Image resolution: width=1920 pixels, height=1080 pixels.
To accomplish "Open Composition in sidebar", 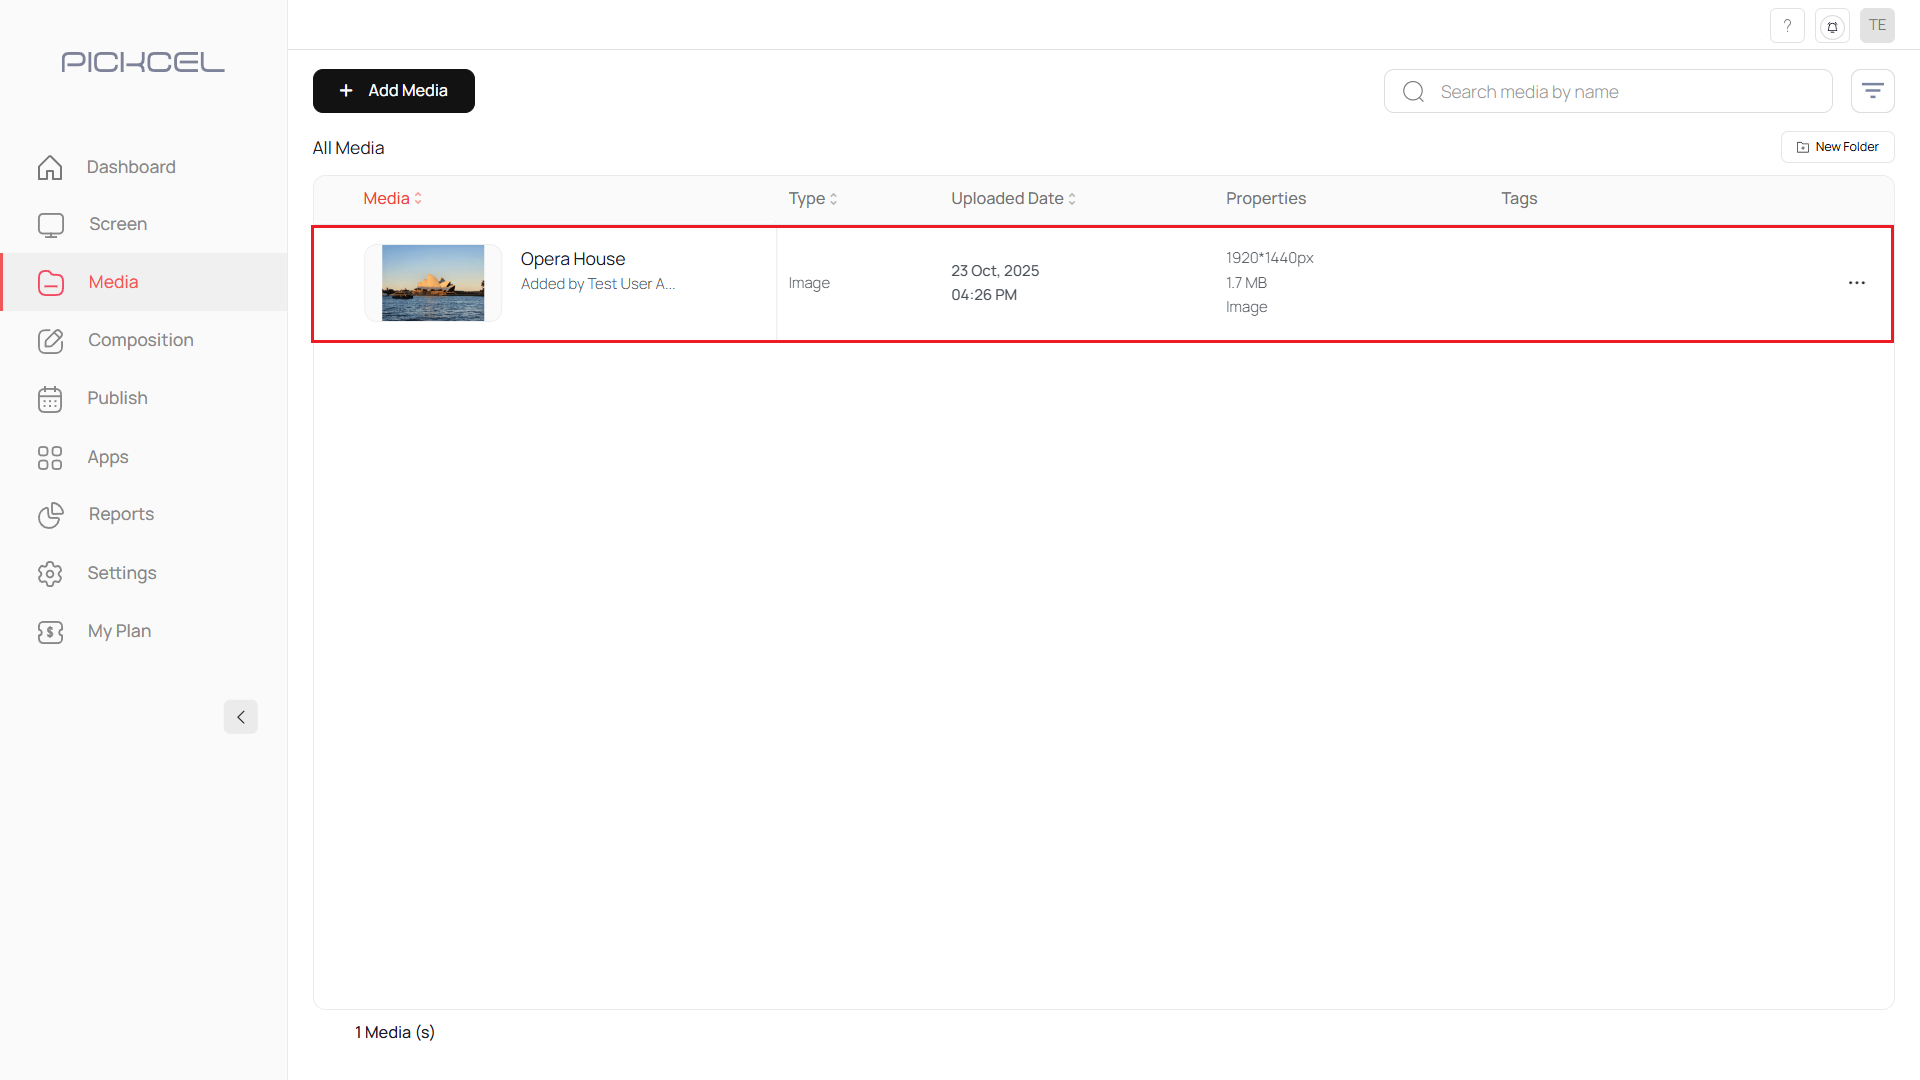I will pyautogui.click(x=140, y=340).
